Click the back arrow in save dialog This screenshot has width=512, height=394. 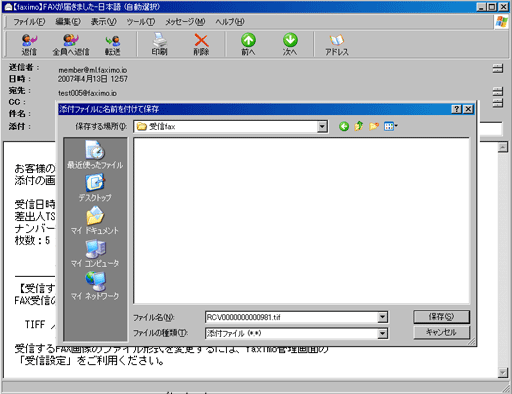[x=344, y=126]
